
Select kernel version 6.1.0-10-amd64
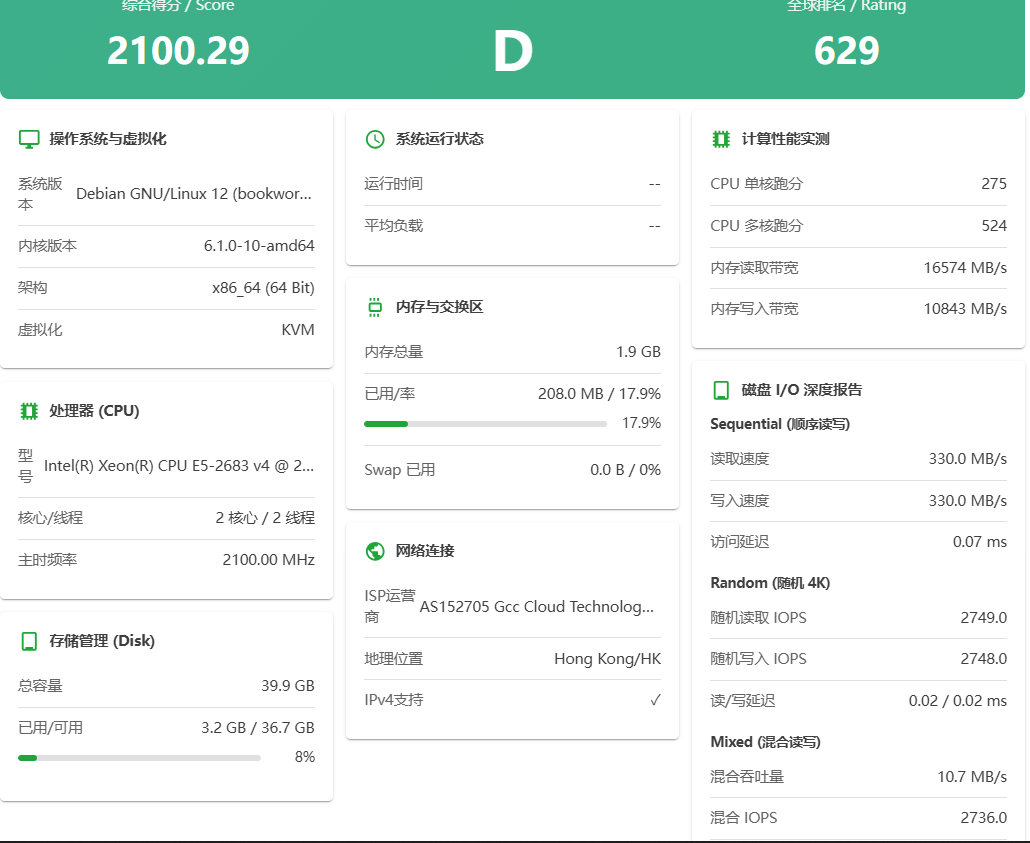(x=259, y=246)
